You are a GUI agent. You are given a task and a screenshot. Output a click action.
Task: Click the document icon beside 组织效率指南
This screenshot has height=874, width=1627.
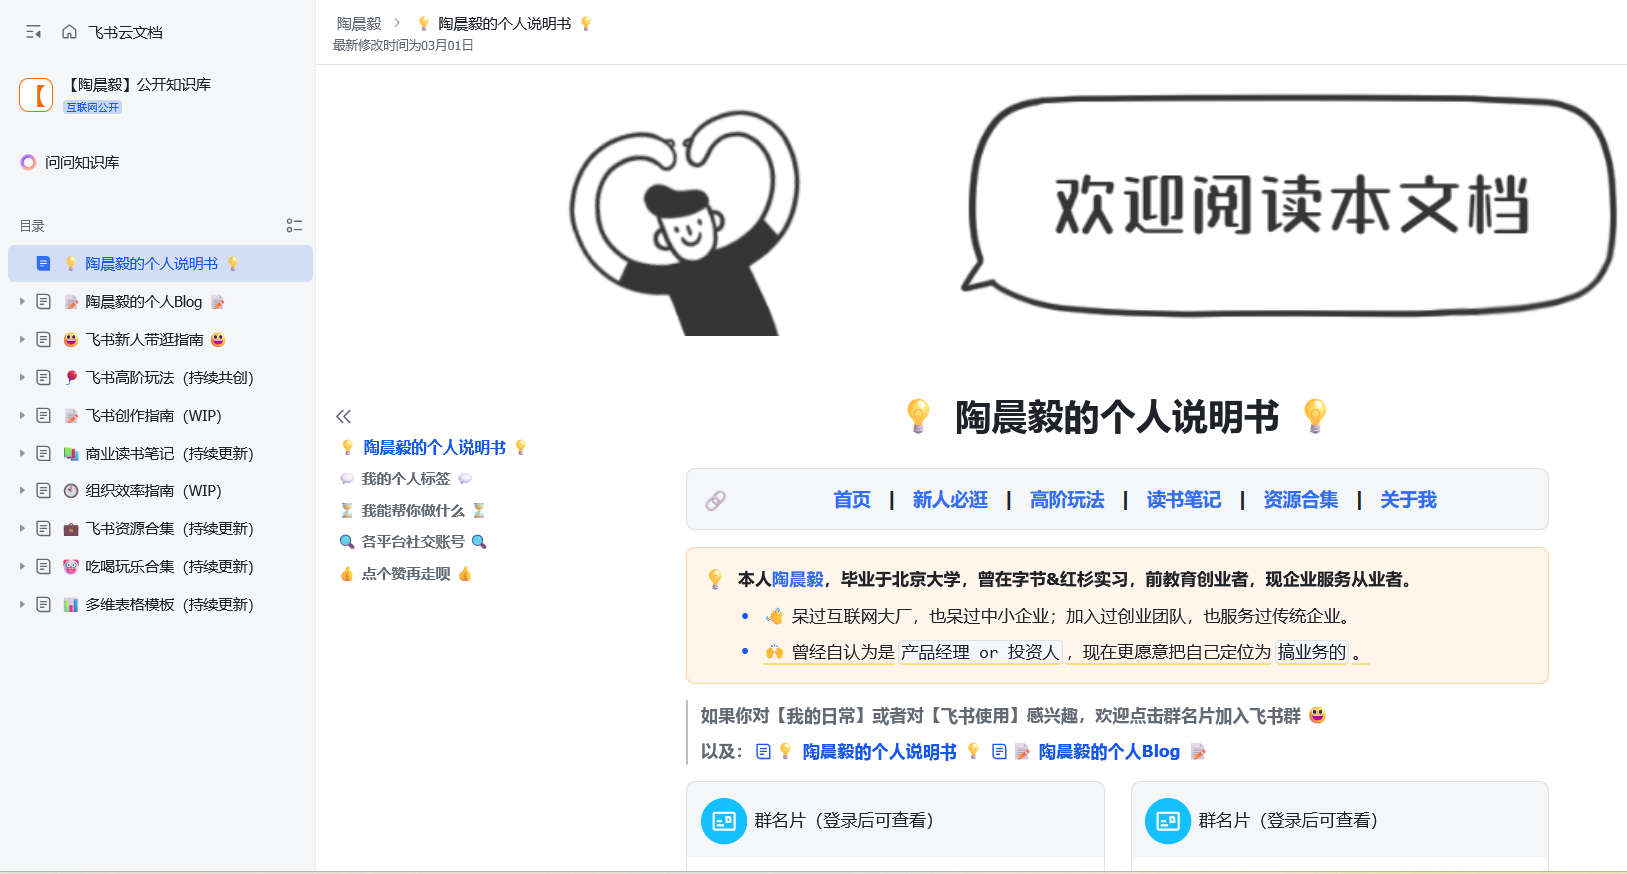point(43,491)
